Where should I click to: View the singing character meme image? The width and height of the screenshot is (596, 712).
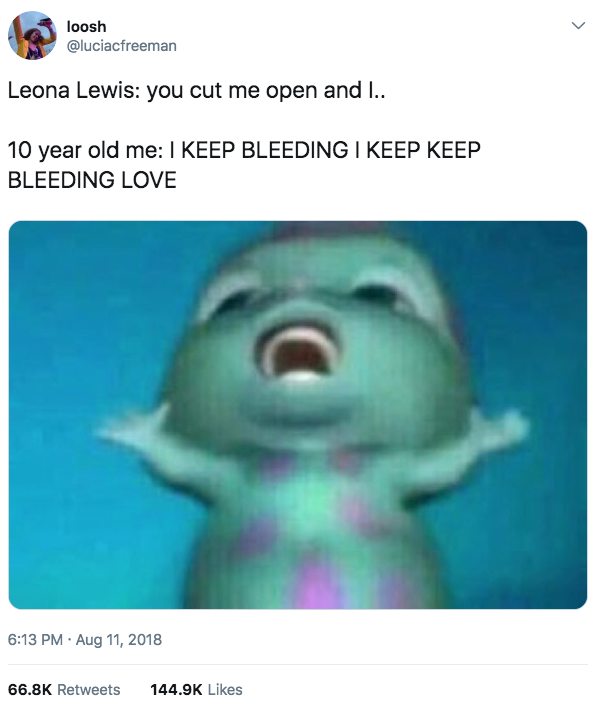point(298,415)
